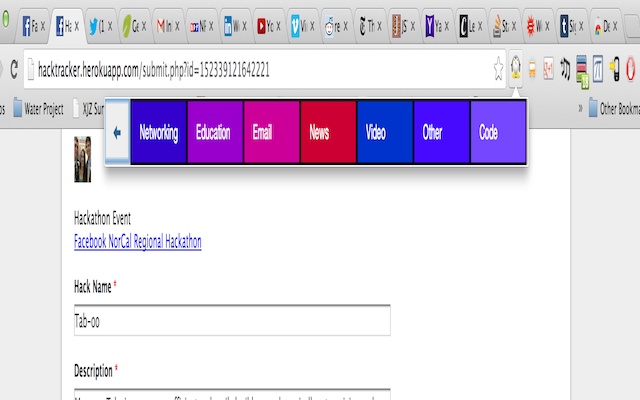Click the phone with lightbulb extension icon

coord(615,69)
